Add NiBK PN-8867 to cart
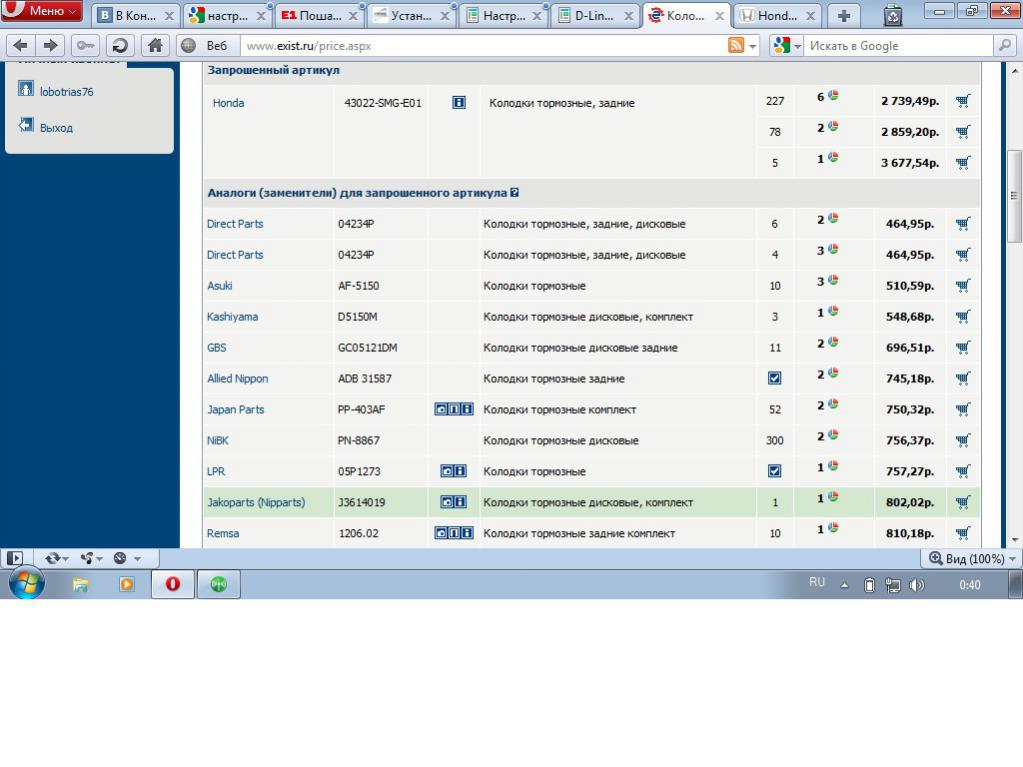The height and width of the screenshot is (767, 1023). [963, 440]
